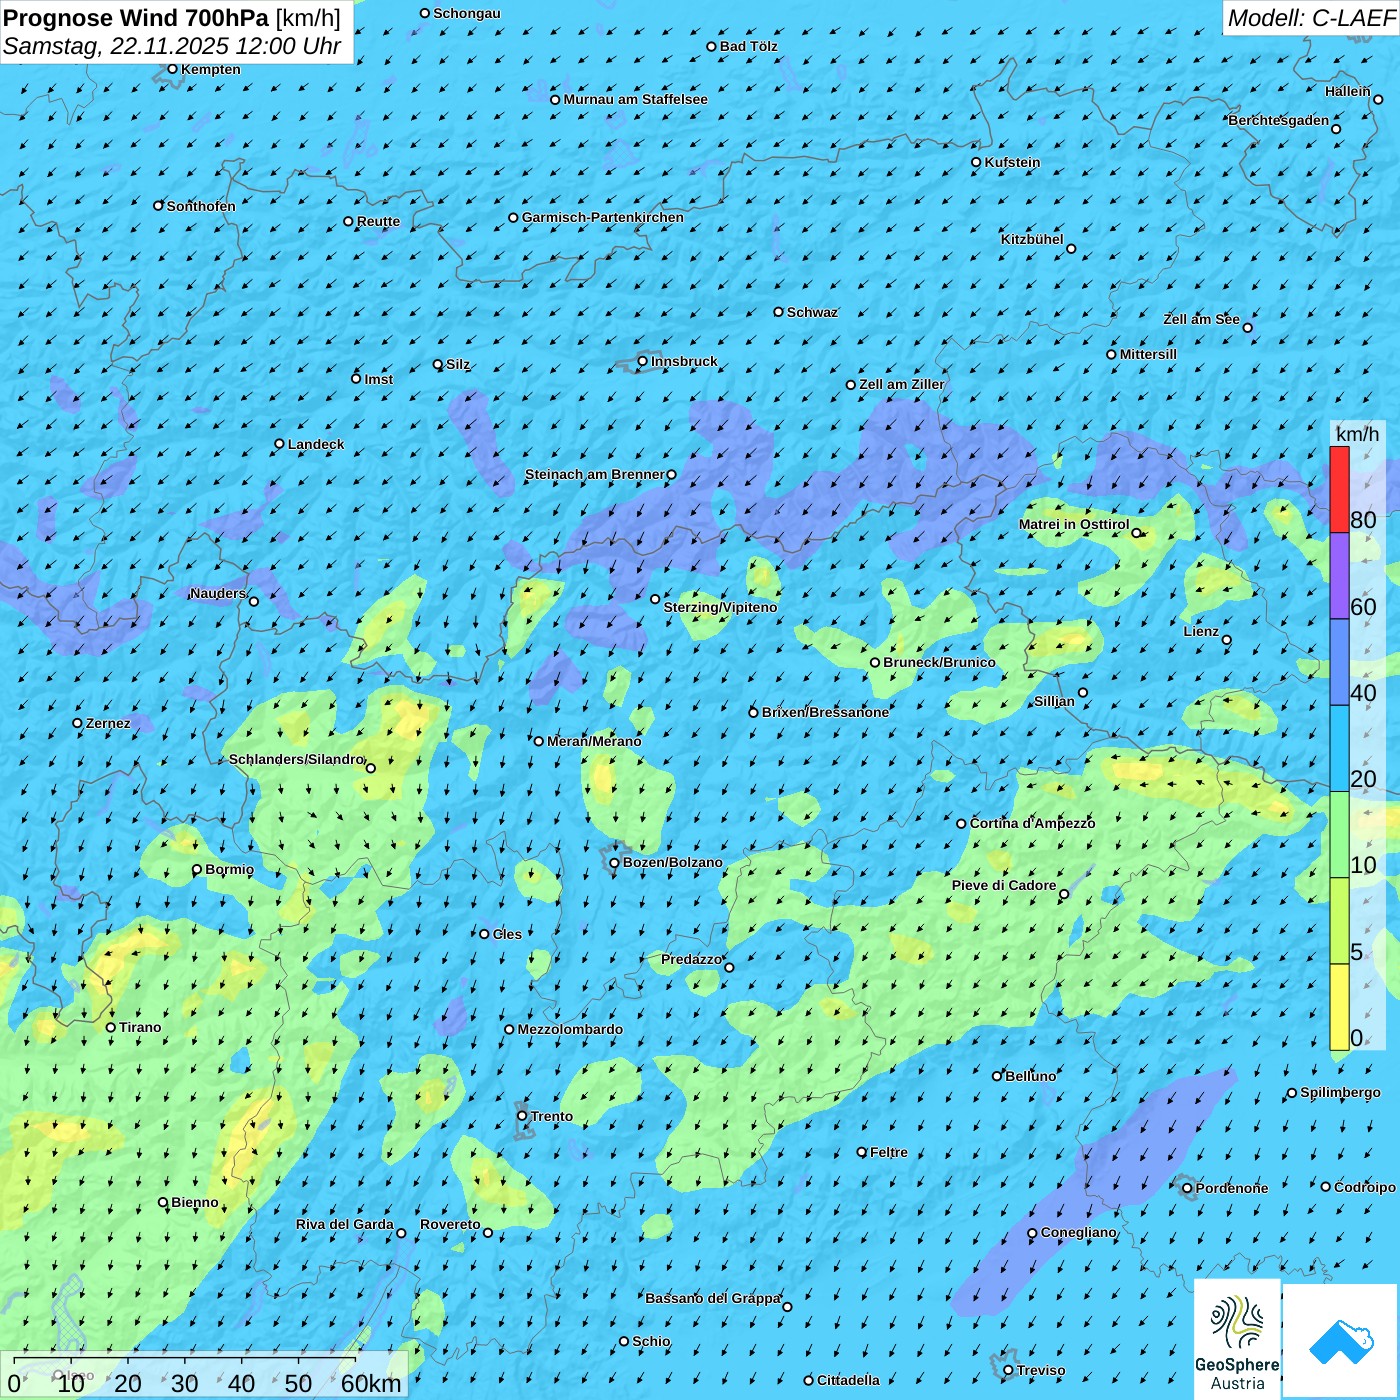Click the Kempten city label

(x=210, y=69)
